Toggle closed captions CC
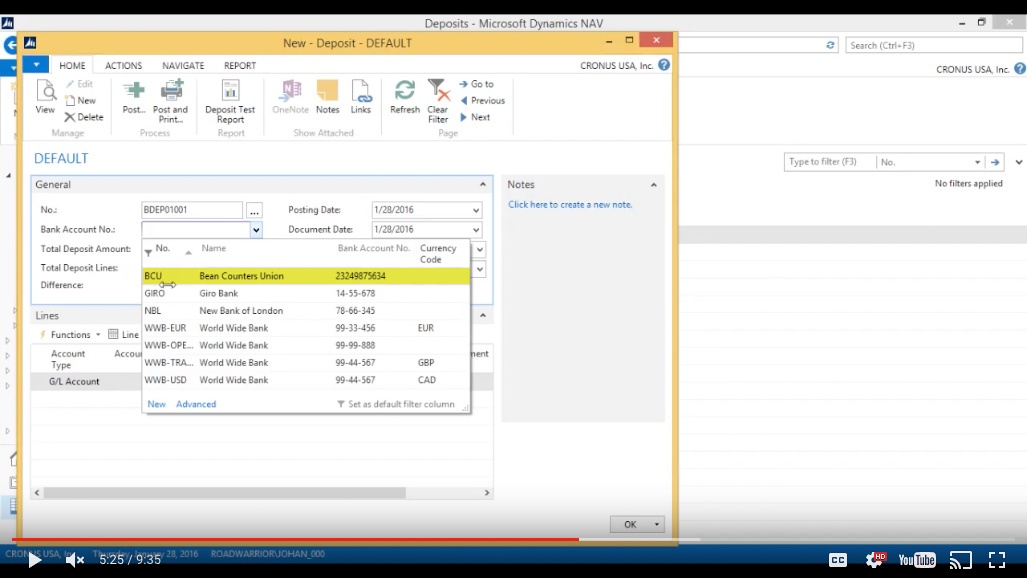The height and width of the screenshot is (578, 1027). pyautogui.click(x=838, y=560)
